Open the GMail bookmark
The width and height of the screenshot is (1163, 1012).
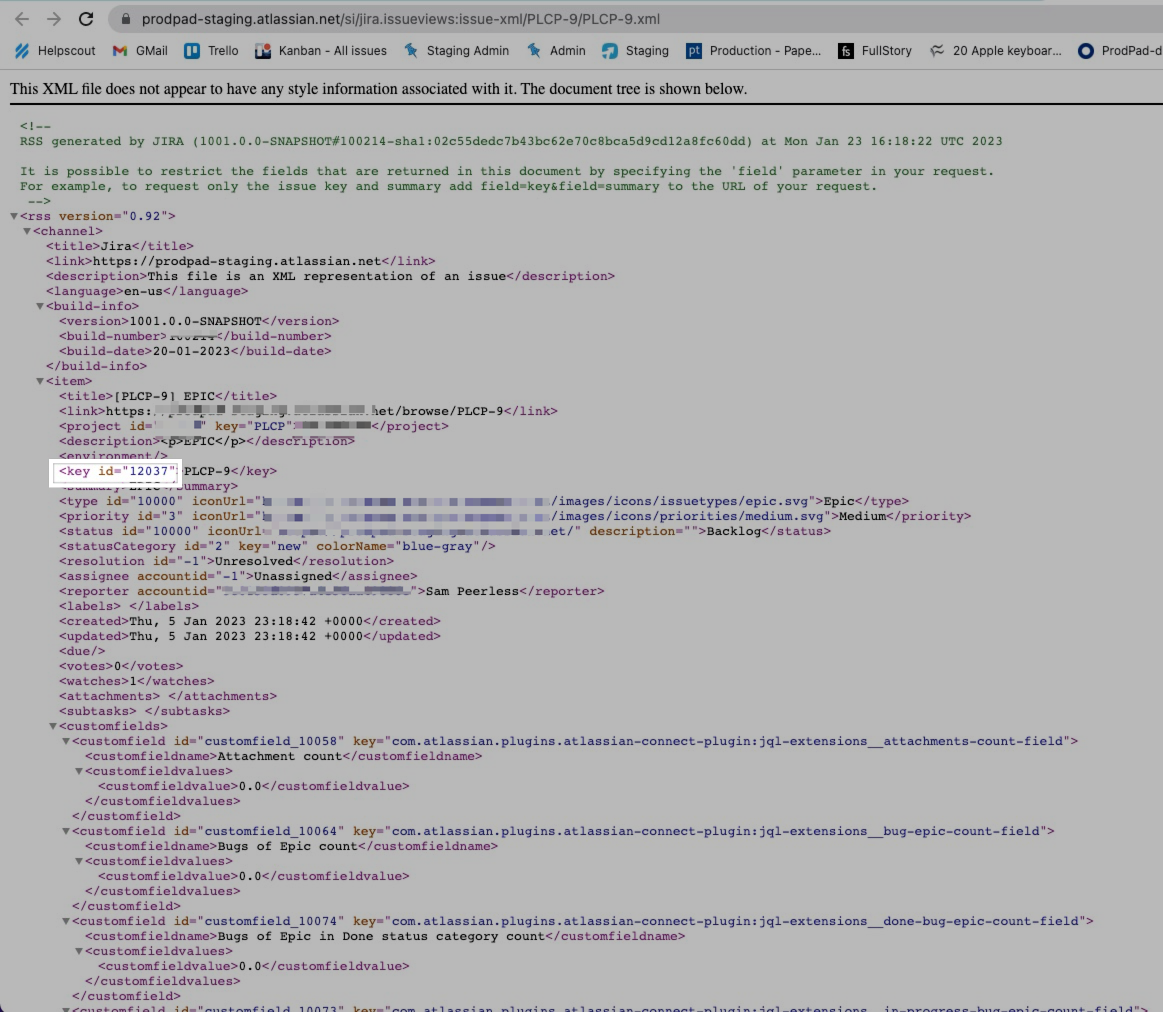[140, 50]
